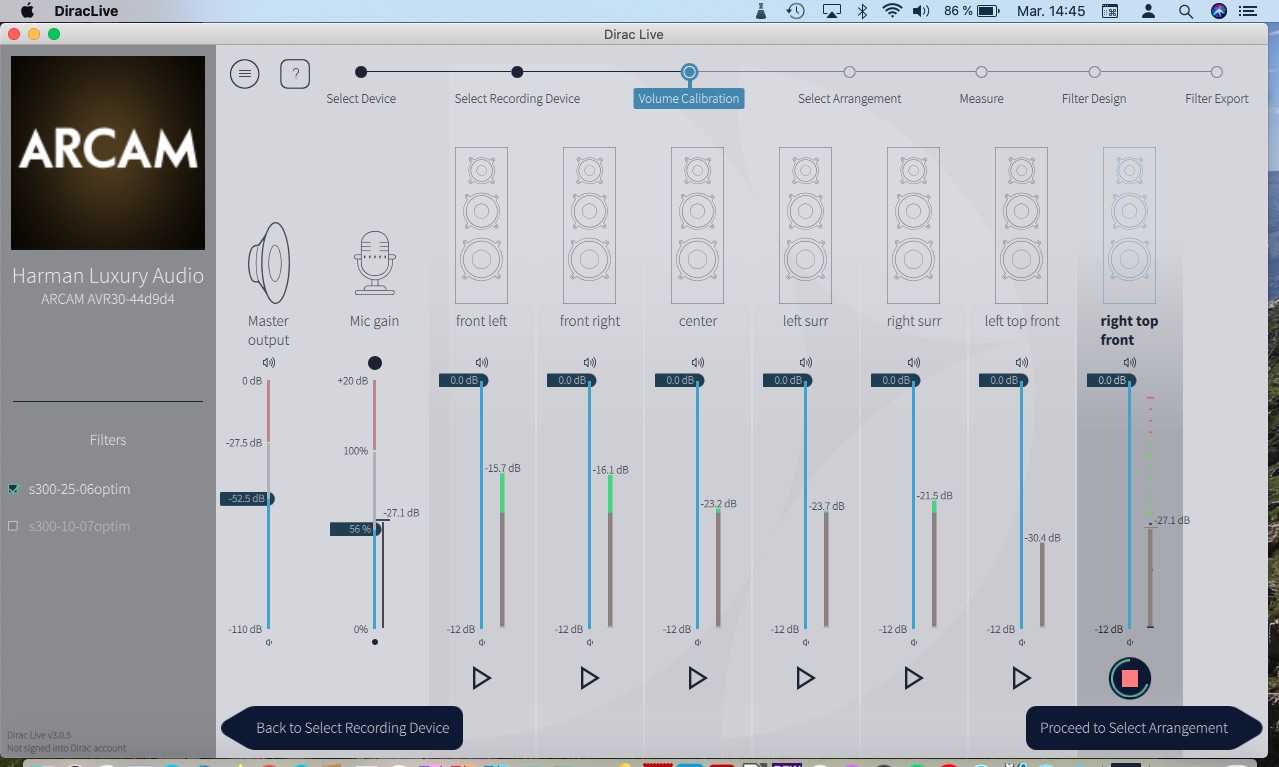Click quiet volume icon below front right slider
This screenshot has width=1279, height=767.
[589, 643]
